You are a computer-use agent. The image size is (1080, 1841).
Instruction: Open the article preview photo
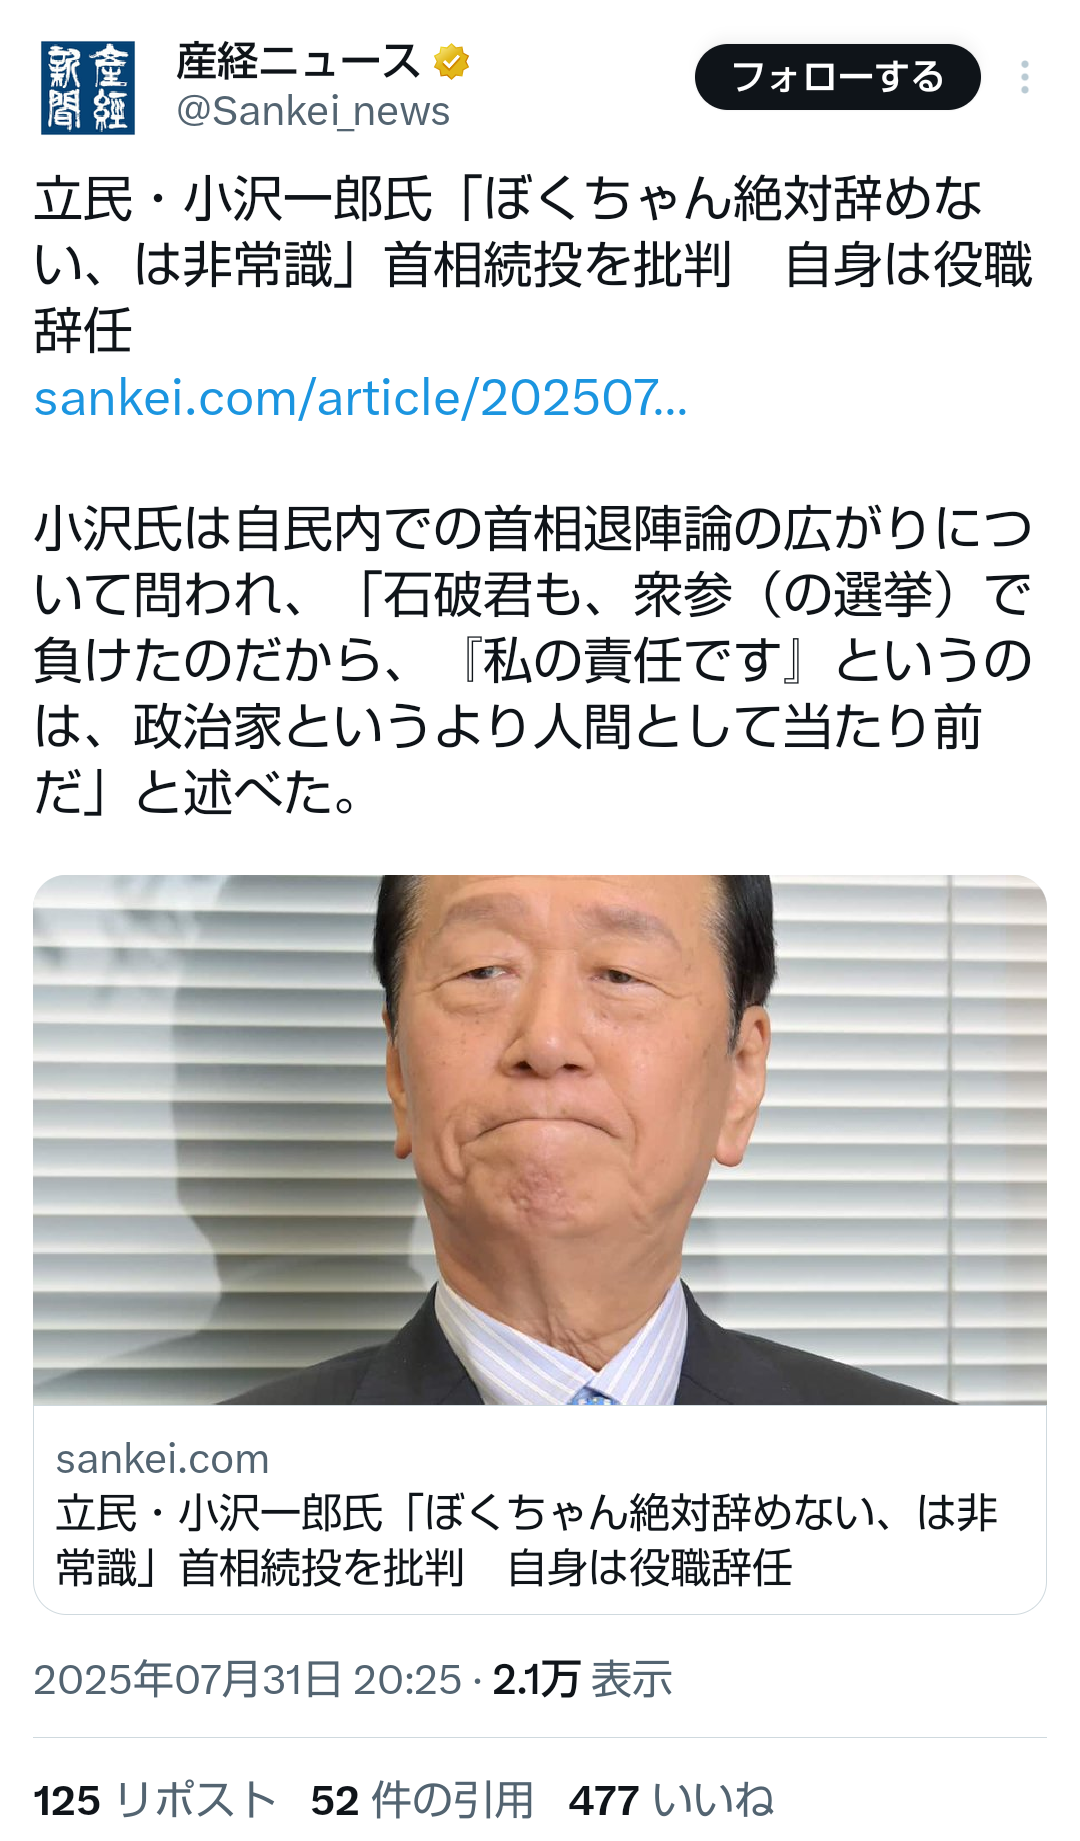(x=540, y=1140)
